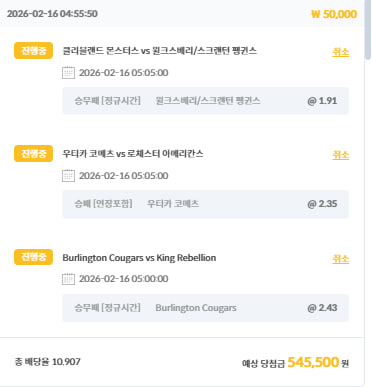Cancel the 클리블랜드 몬스터스 bet via 취소
This screenshot has height=387, width=372.
[x=340, y=52]
